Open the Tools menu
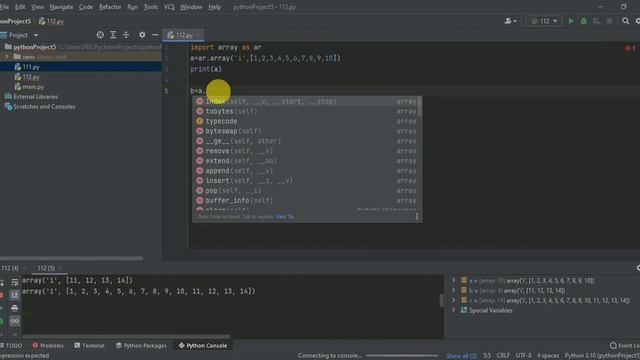640x360 pixels. coord(151,7)
